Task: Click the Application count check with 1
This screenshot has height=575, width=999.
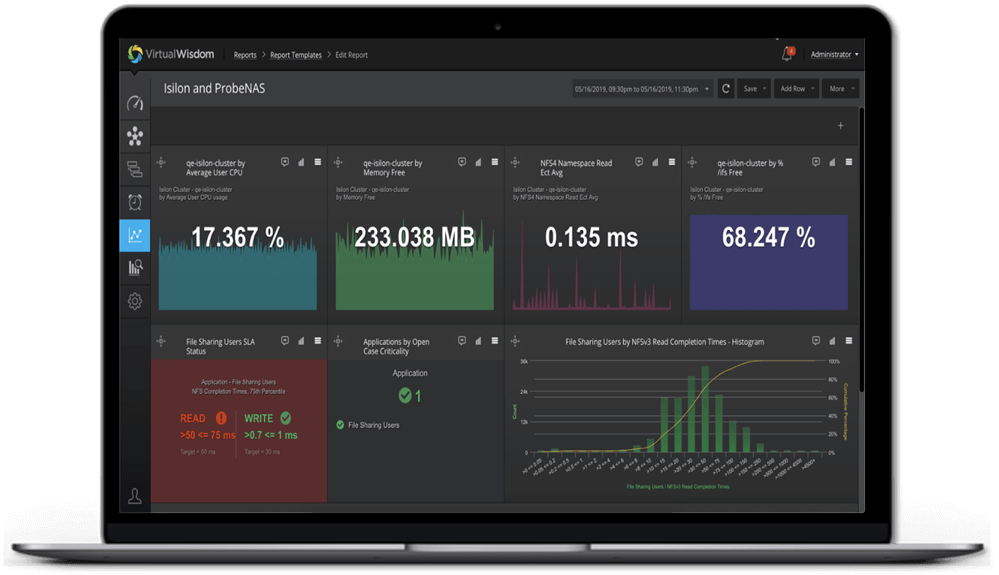Action: point(410,396)
